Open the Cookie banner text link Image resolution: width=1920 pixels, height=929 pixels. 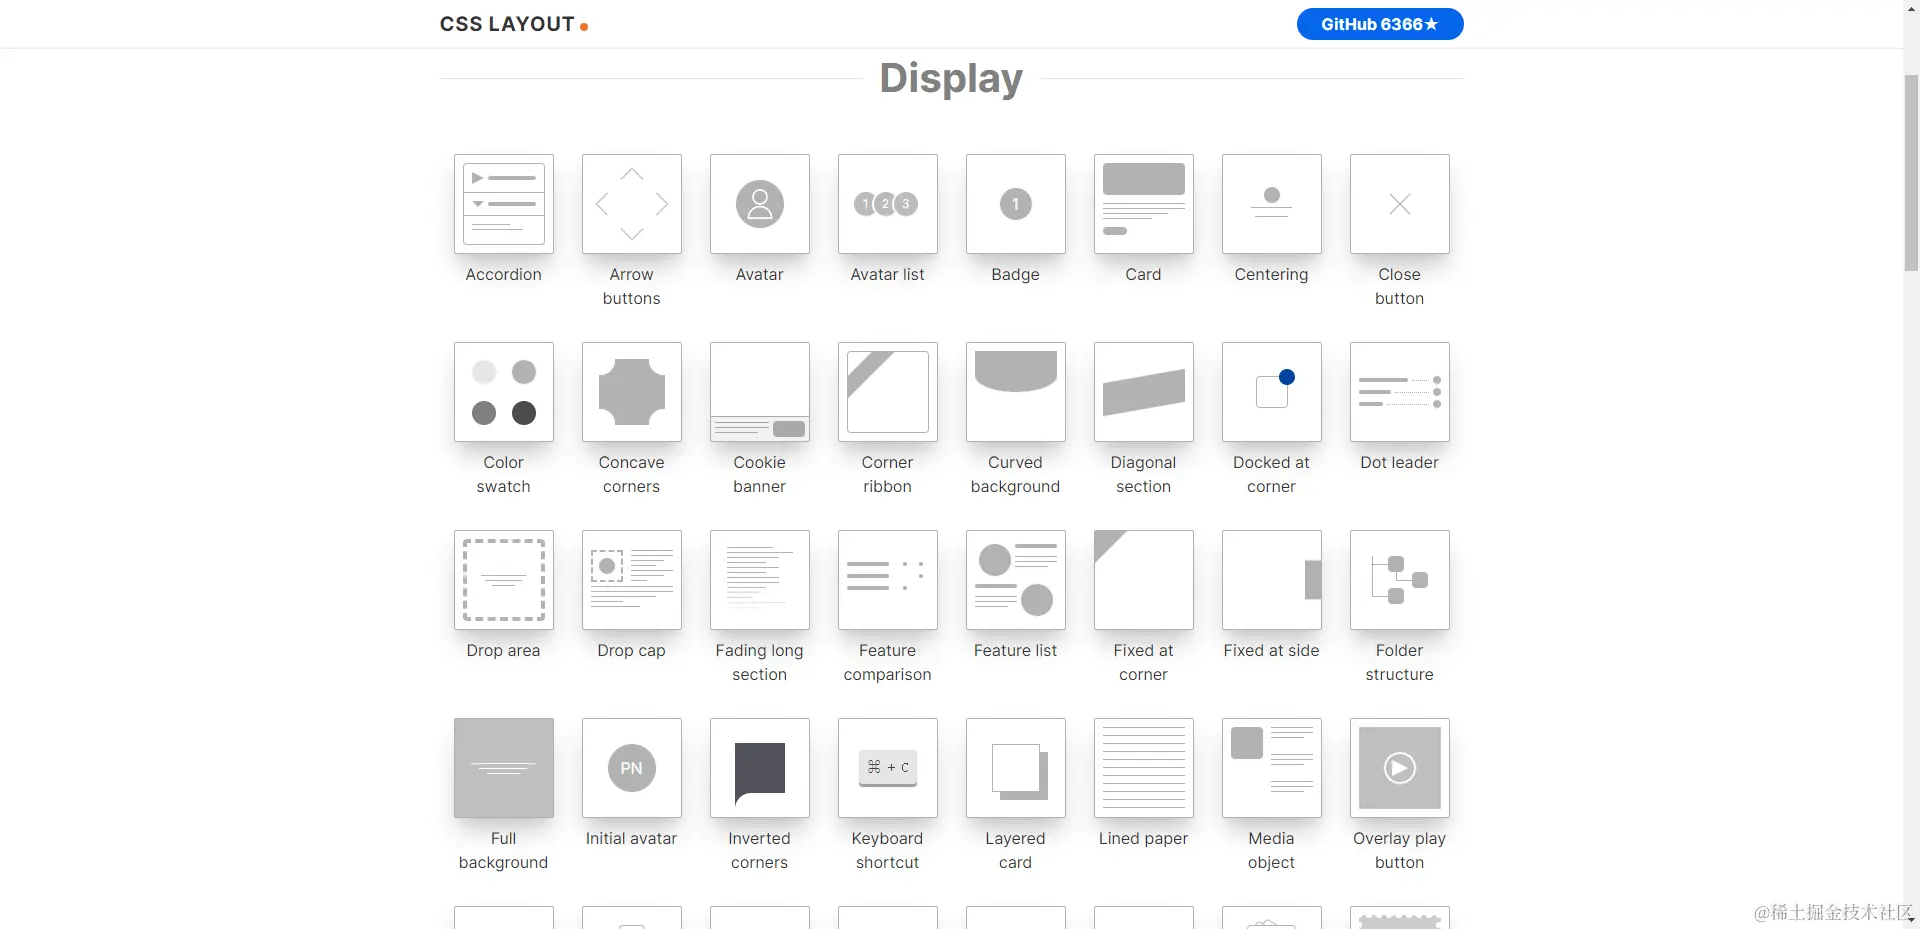[x=760, y=474]
